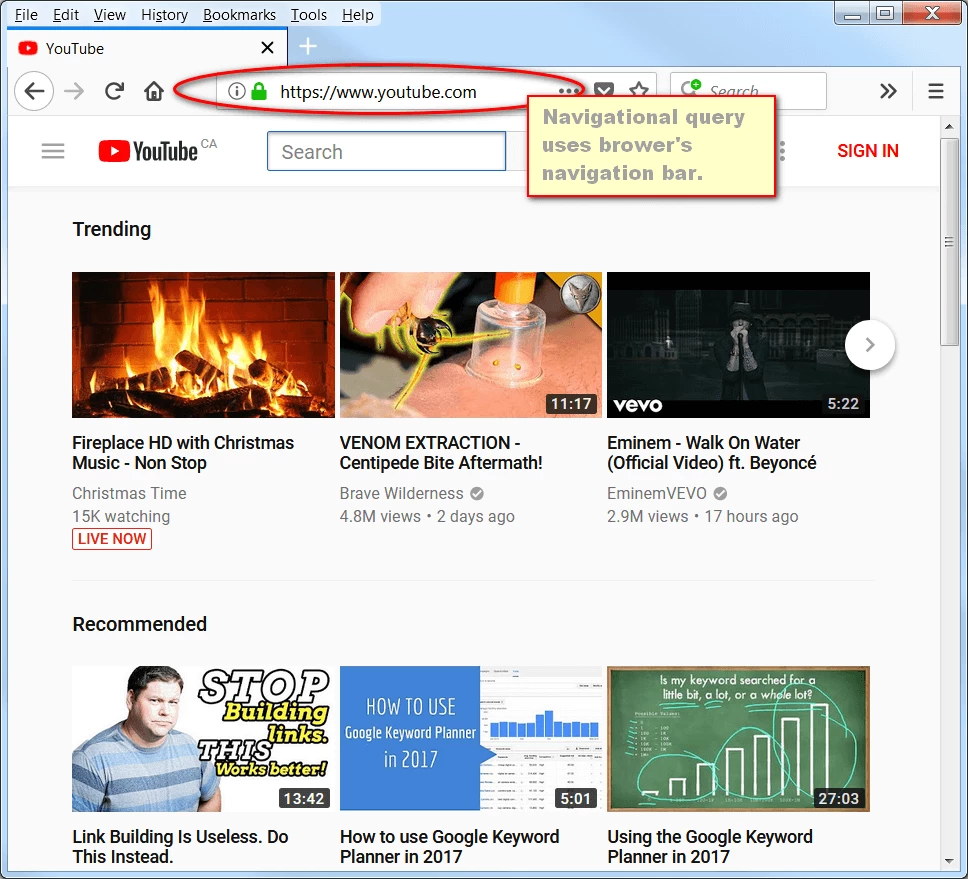Bookmark this page with the star
The height and width of the screenshot is (879, 968).
[x=639, y=91]
